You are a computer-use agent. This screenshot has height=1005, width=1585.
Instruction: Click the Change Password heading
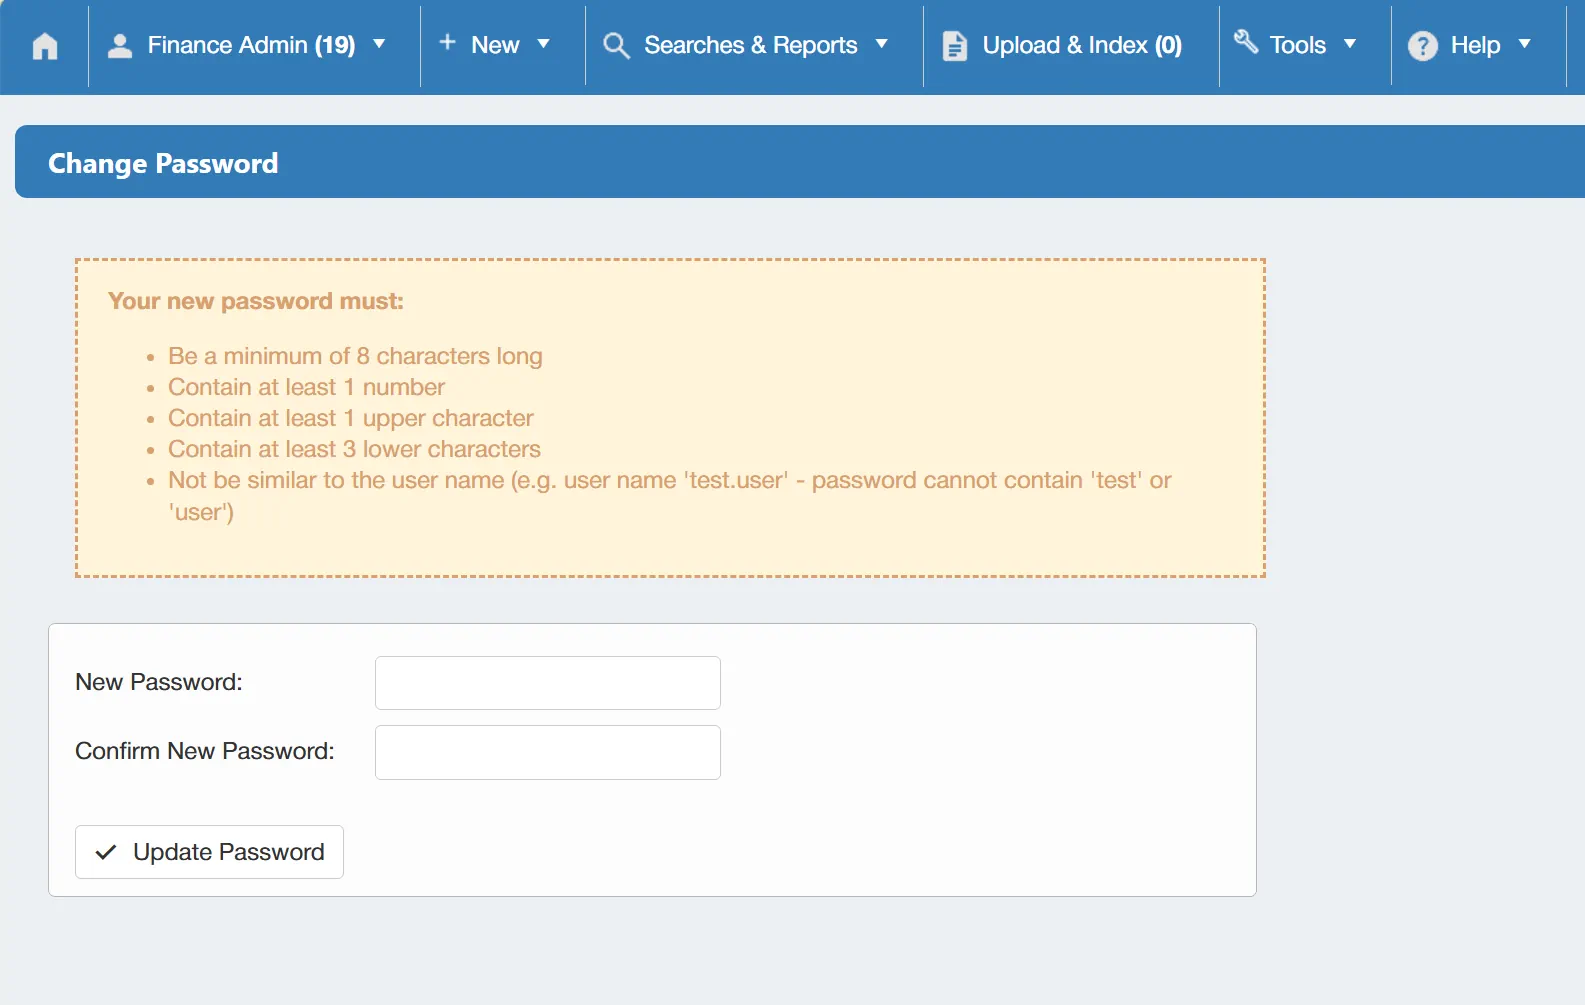pos(163,163)
